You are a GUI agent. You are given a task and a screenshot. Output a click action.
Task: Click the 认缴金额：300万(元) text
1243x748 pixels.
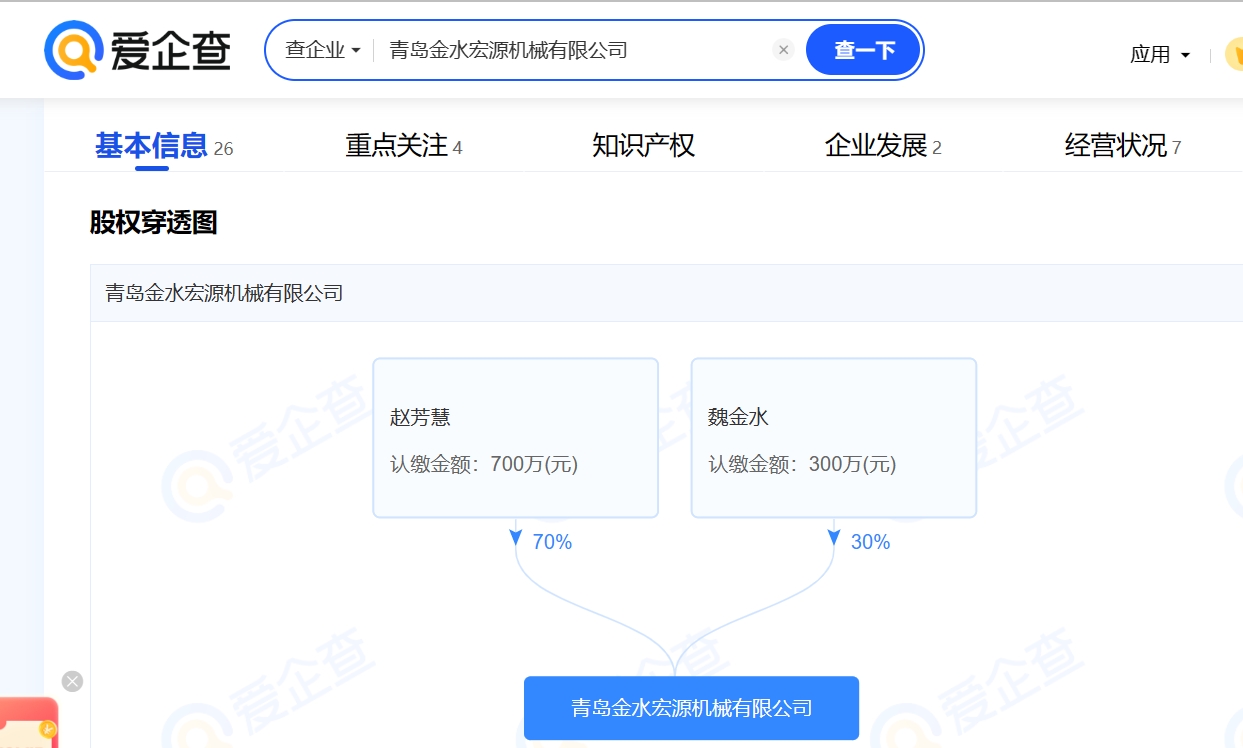coord(802,464)
